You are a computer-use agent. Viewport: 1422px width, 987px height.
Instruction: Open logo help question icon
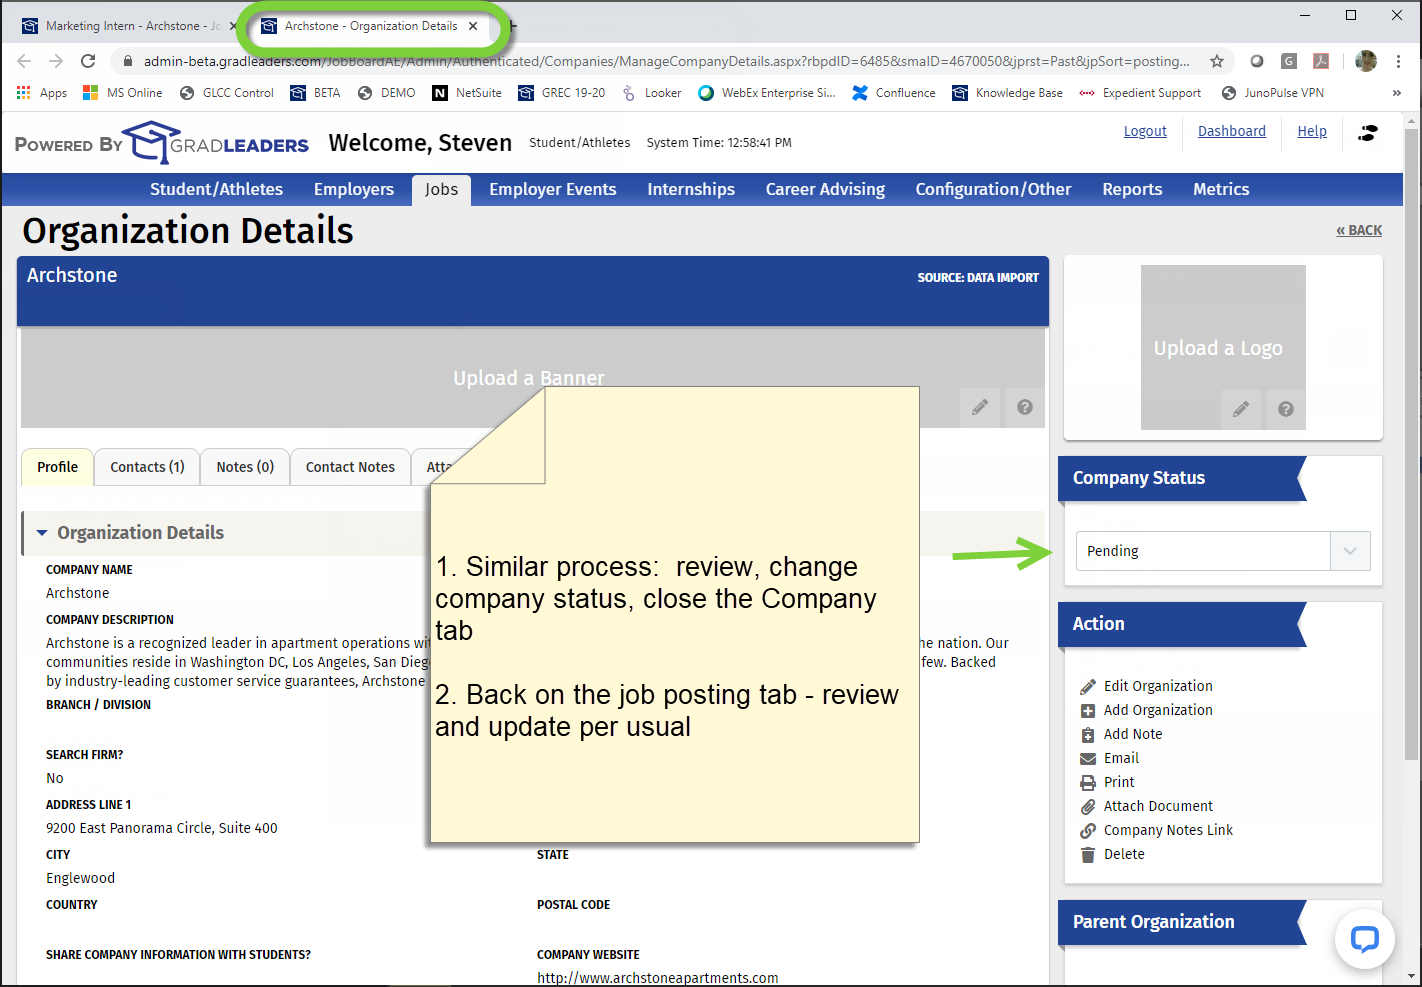point(1286,409)
